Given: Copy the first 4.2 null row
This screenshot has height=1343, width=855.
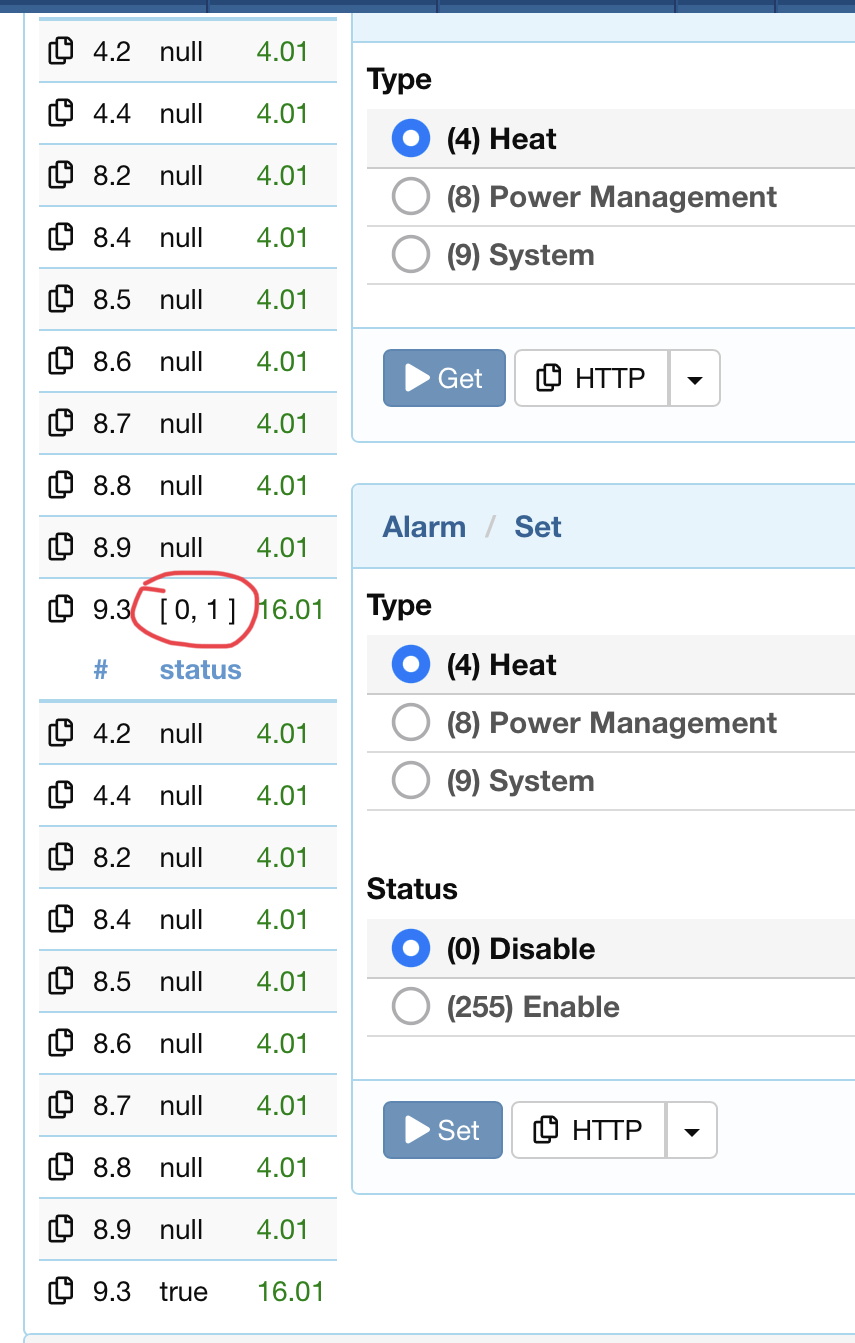Looking at the screenshot, I should pos(61,51).
